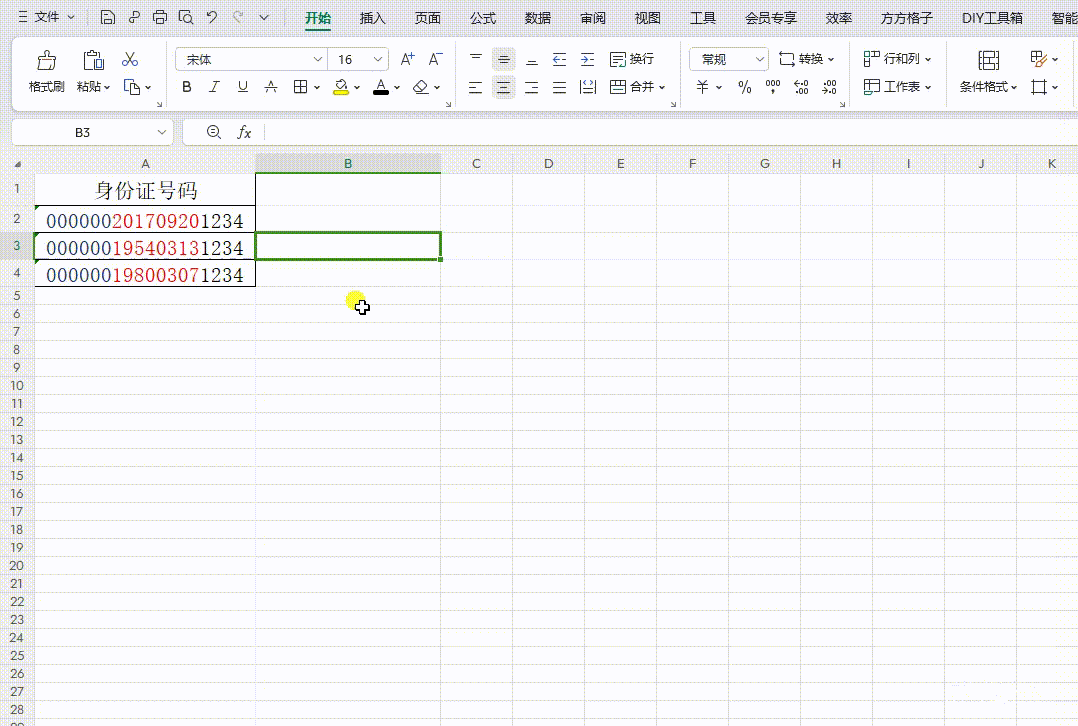Switch to the 插入 tab
Screen dimensions: 1078x726
point(373,19)
